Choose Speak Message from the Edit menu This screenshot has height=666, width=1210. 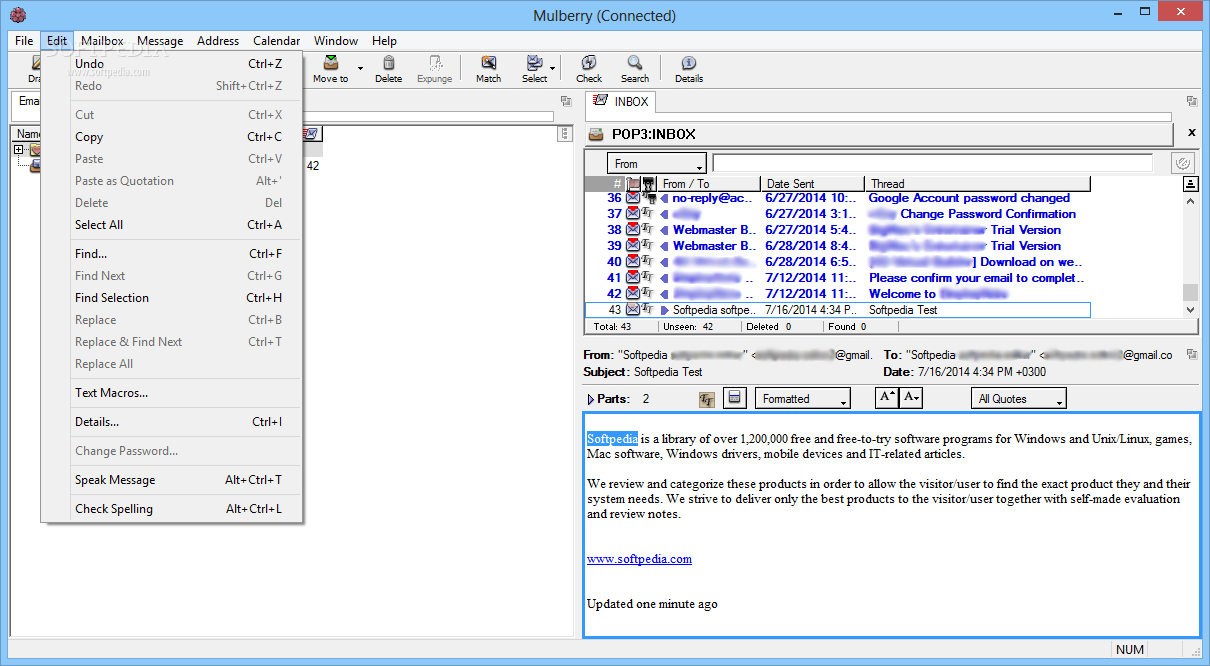(172, 480)
